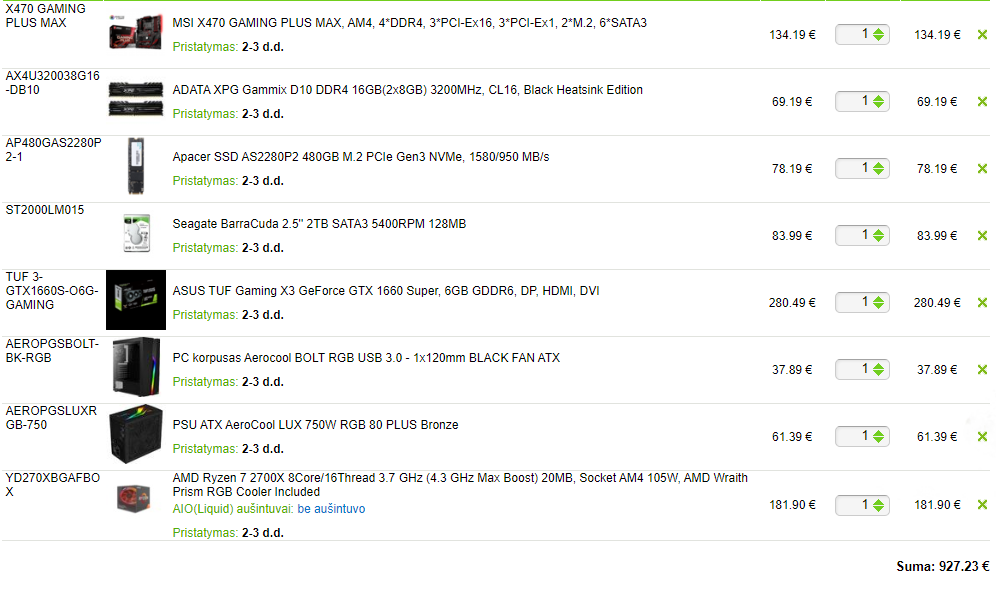Focus the quantity field for MSI X470 motherboard
996x590 pixels.
pyautogui.click(x=862, y=34)
